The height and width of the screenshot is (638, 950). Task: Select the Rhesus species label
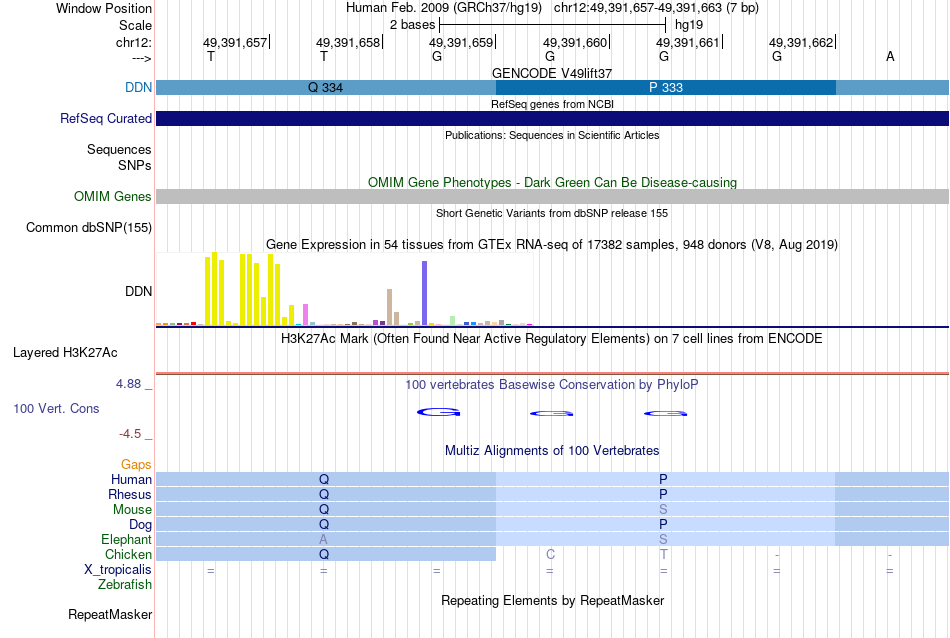130,494
